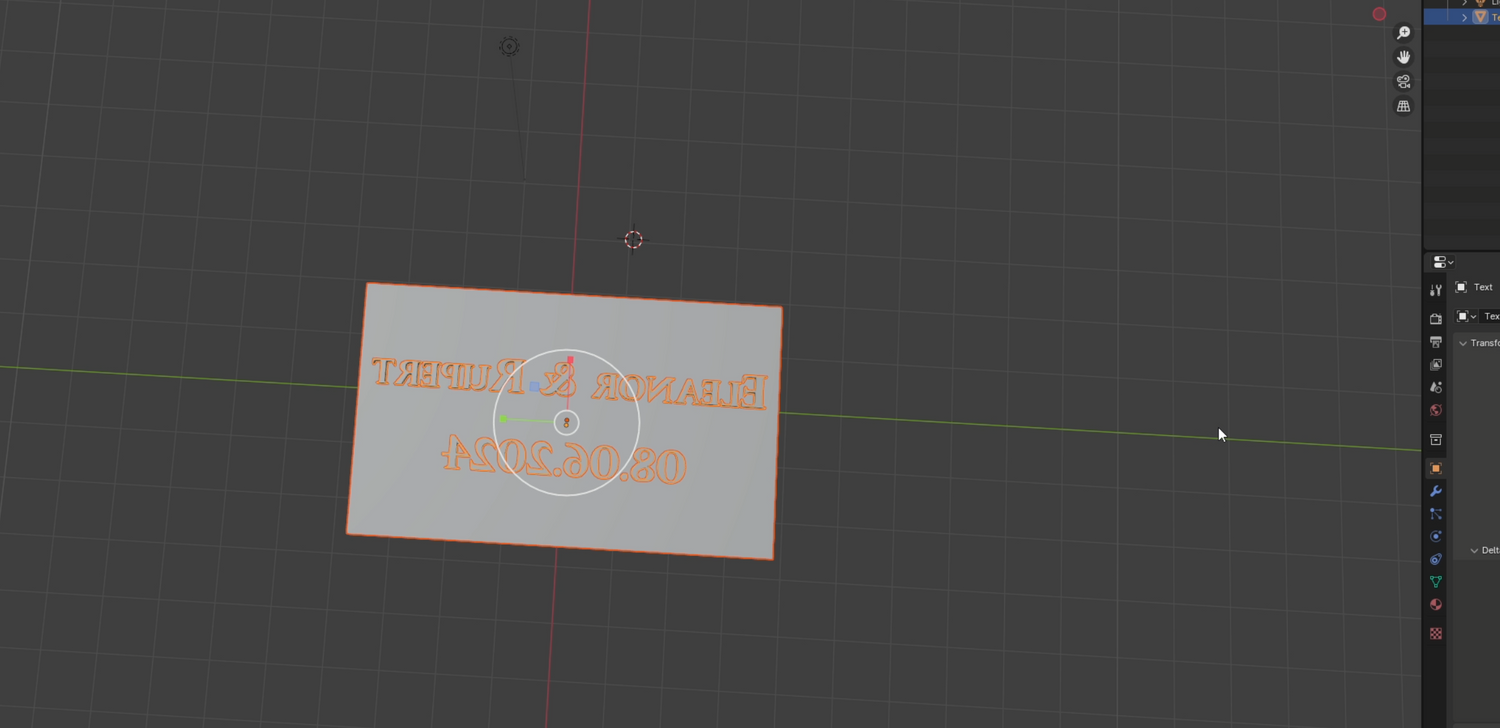The width and height of the screenshot is (1500, 728).
Task: Select the orange Object properties tab
Action: 1436,468
